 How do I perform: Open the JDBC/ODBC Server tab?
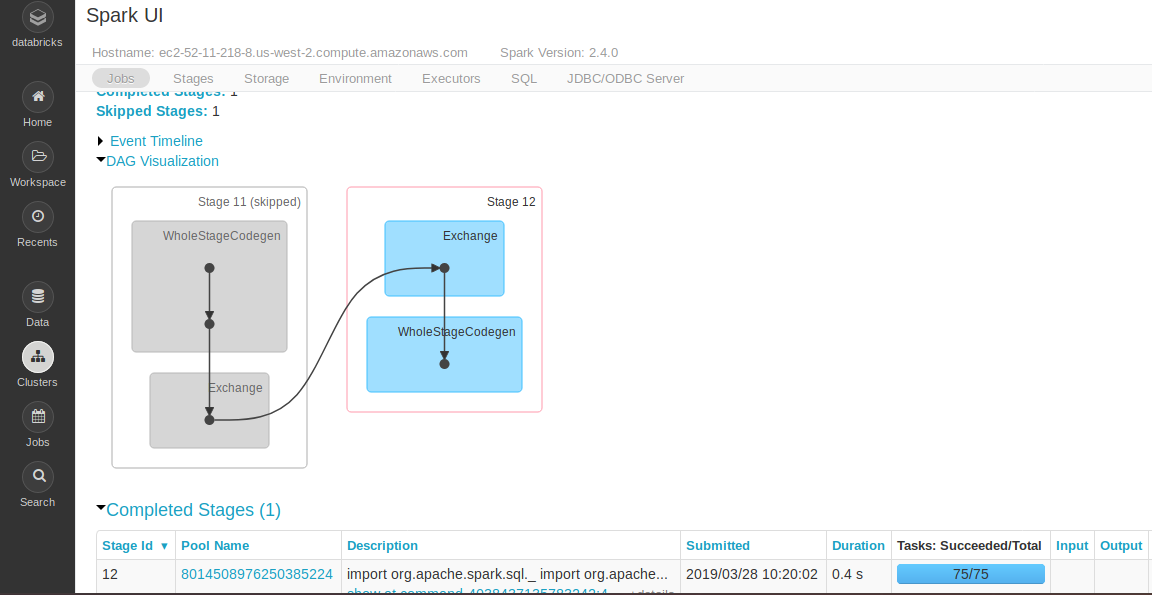[625, 78]
